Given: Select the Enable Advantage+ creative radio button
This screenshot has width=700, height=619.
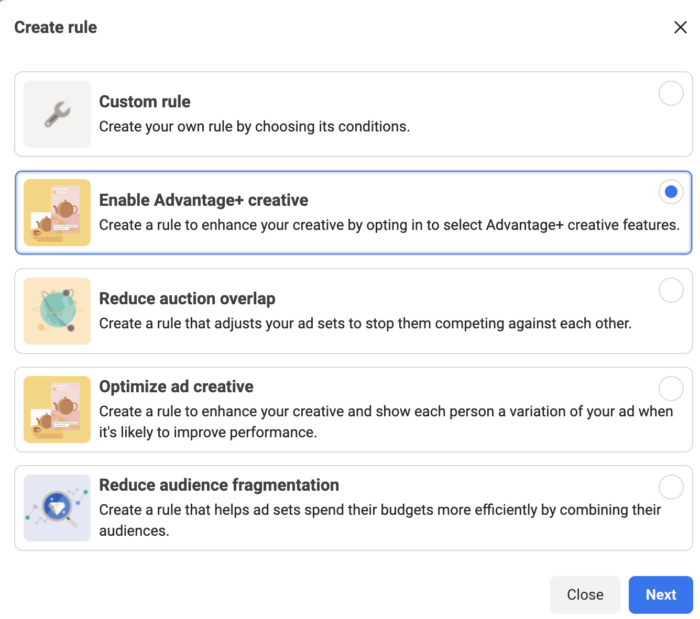Looking at the screenshot, I should point(671,192).
